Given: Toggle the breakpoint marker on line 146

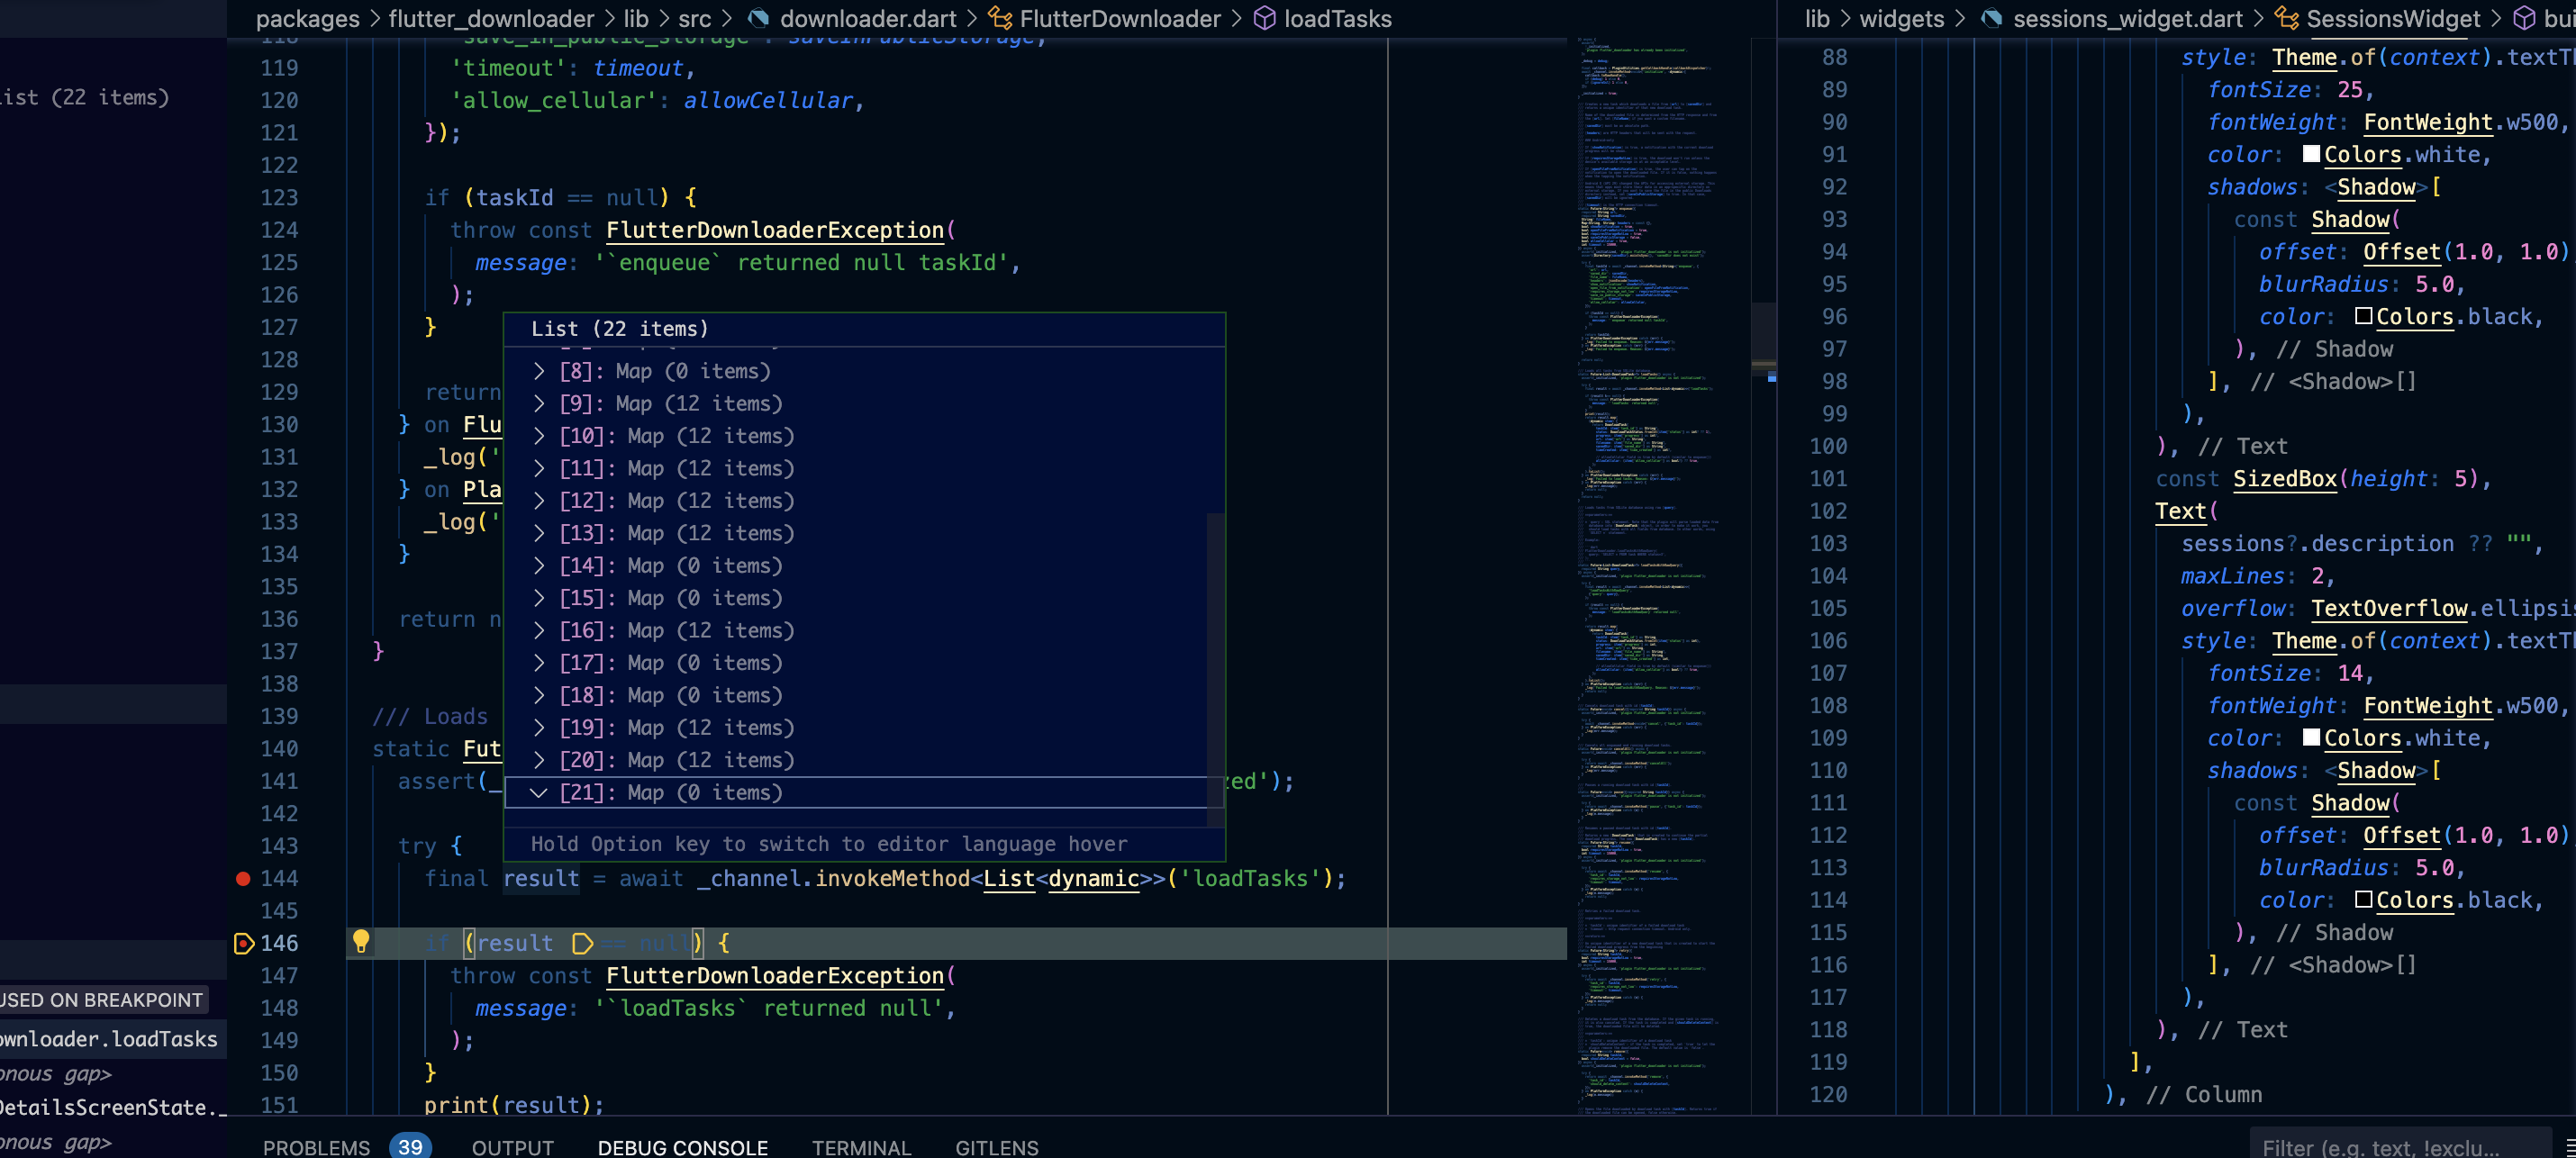Looking at the screenshot, I should tap(242, 943).
